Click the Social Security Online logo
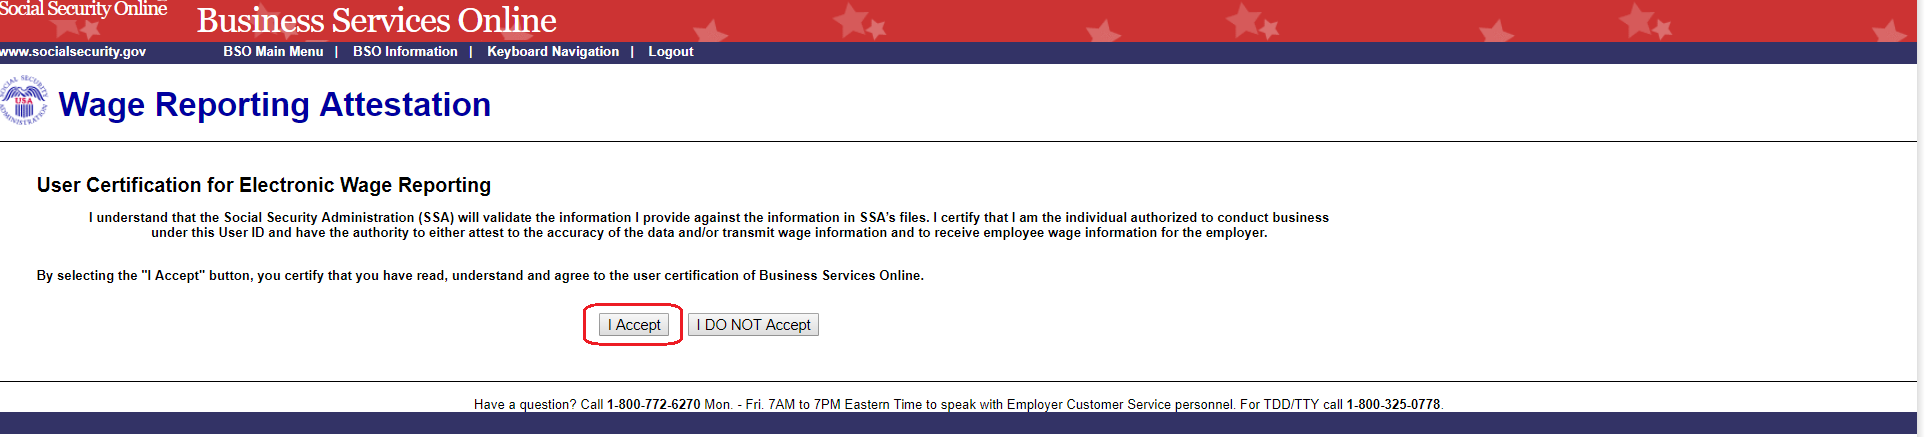This screenshot has width=1925, height=437. pos(84,9)
